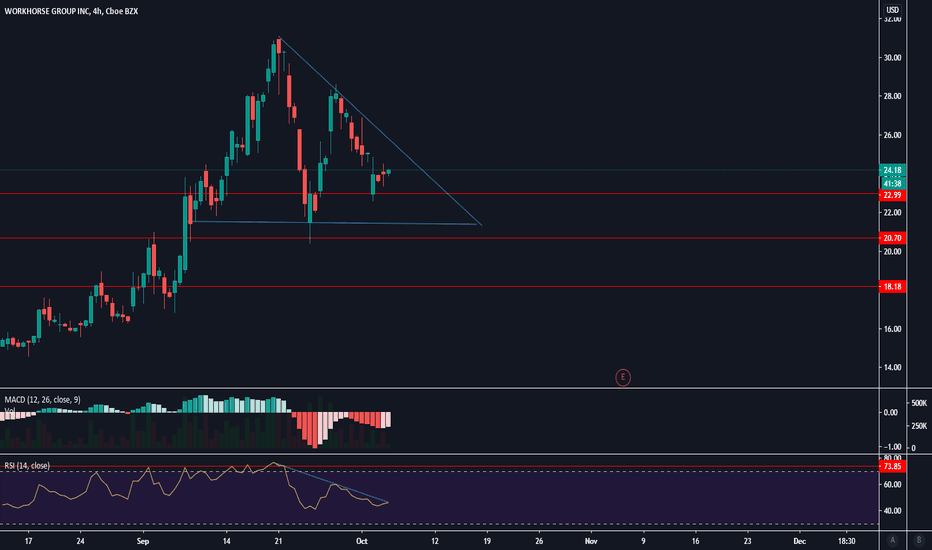Click date label 26 on time axis
This screenshot has width=932, height=550.
pos(539,541)
